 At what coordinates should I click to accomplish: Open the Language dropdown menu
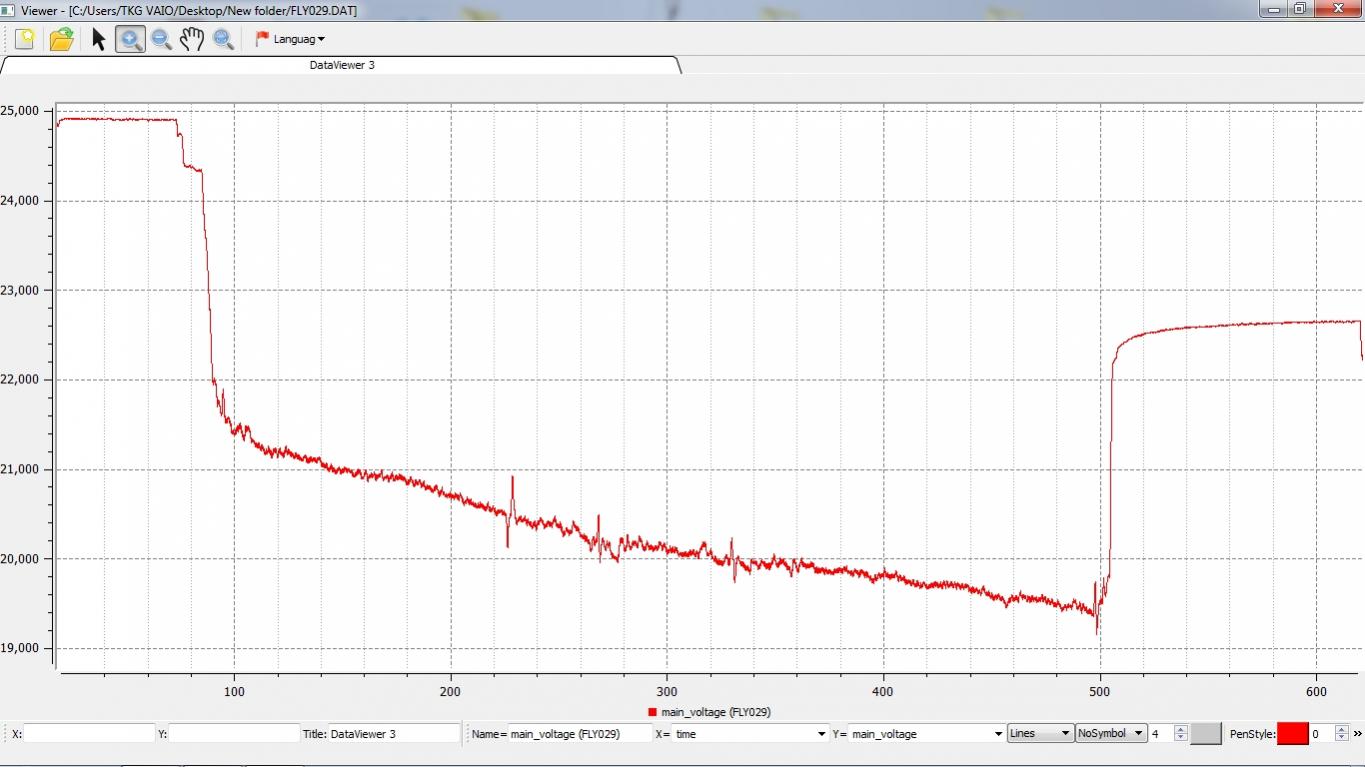[299, 39]
